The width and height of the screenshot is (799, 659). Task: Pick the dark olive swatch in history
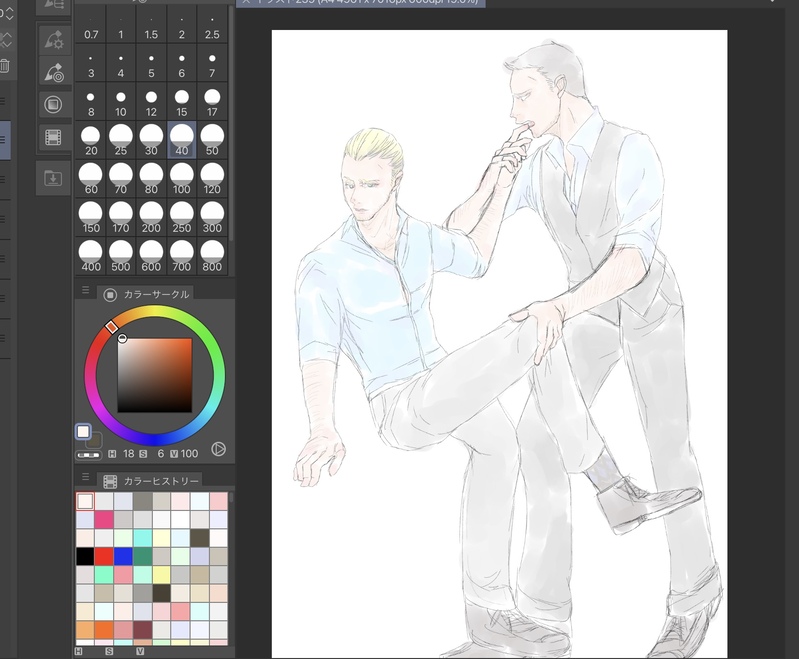[x=199, y=538]
